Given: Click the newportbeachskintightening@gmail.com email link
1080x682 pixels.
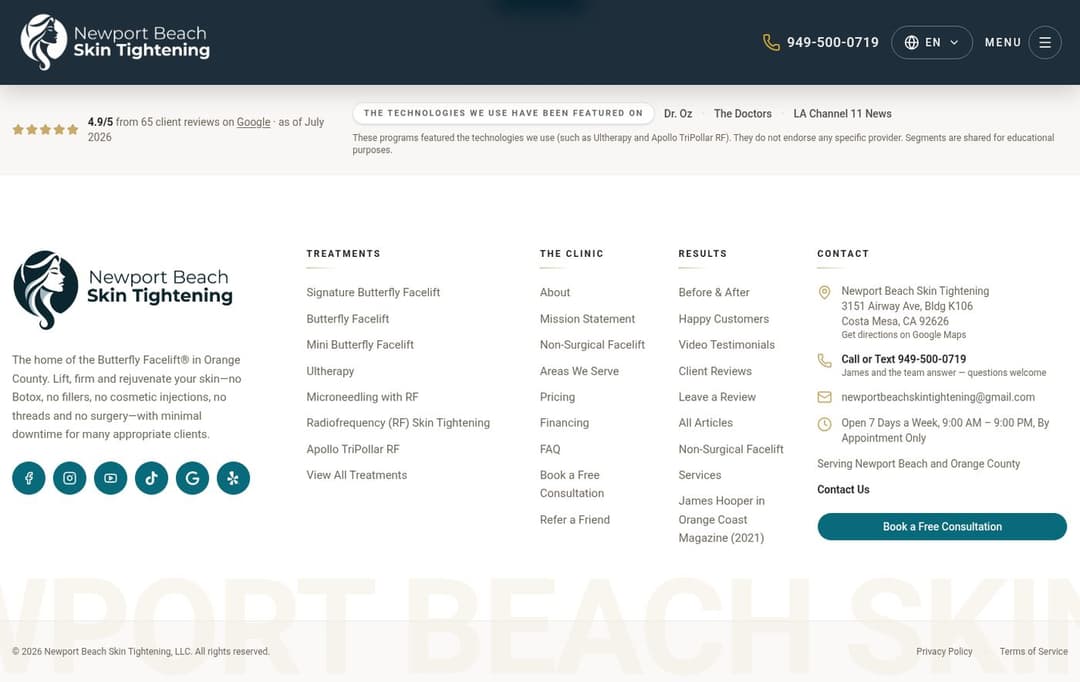Looking at the screenshot, I should pos(937,397).
